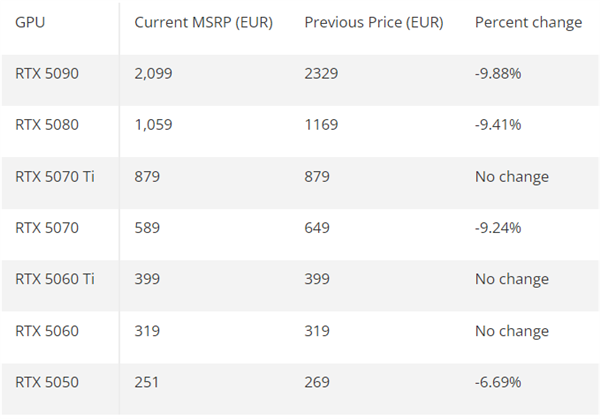Click the -9.88% percent change cell
Image resolution: width=600 pixels, height=419 pixels.
point(500,73)
